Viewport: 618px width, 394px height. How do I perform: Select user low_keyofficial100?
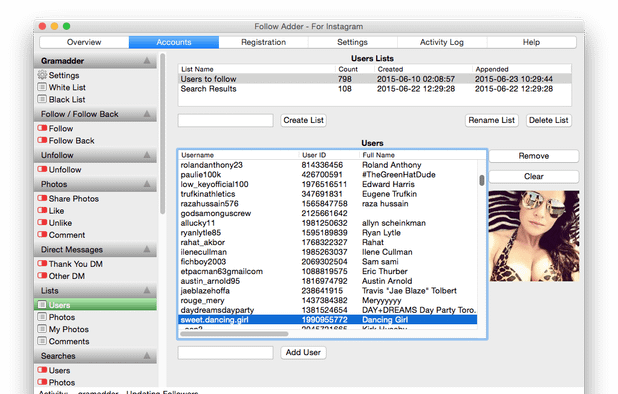click(x=328, y=184)
